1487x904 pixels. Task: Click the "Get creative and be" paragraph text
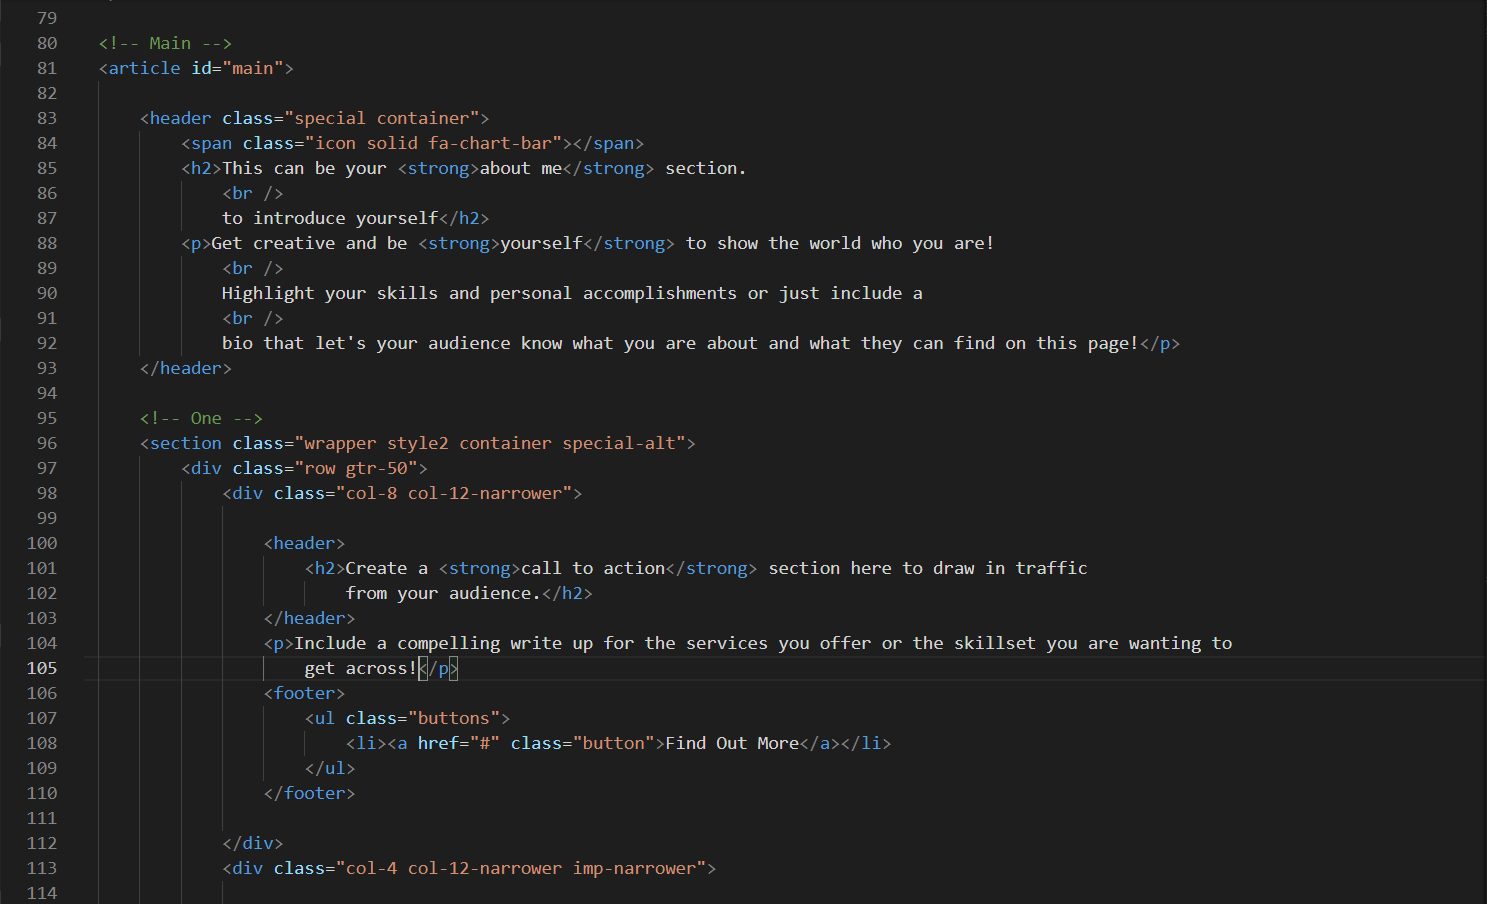tap(310, 243)
